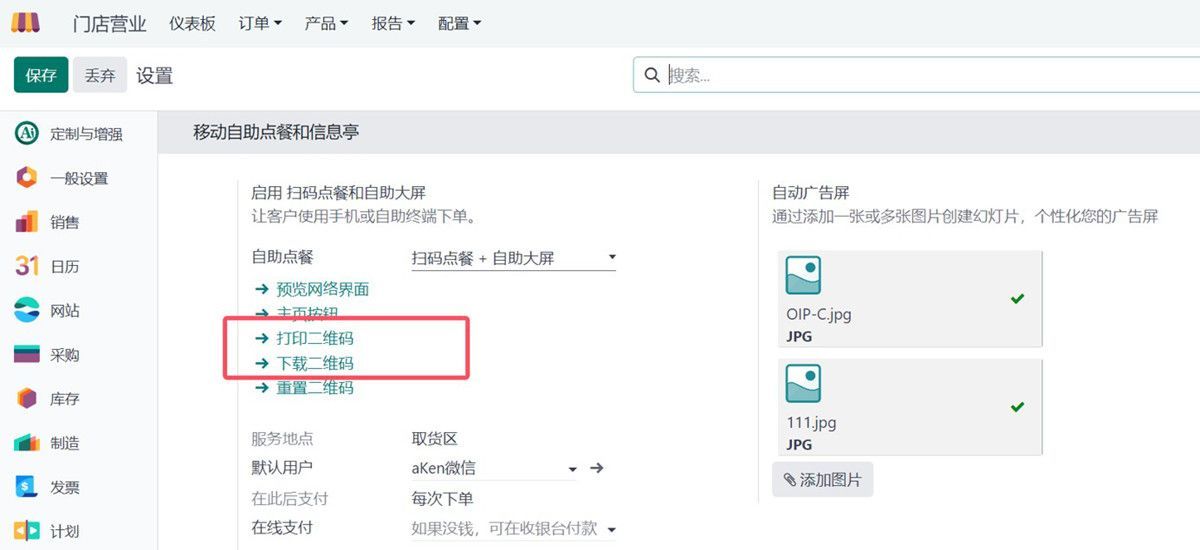Click the arrow beside aKen微信 user

[597, 468]
